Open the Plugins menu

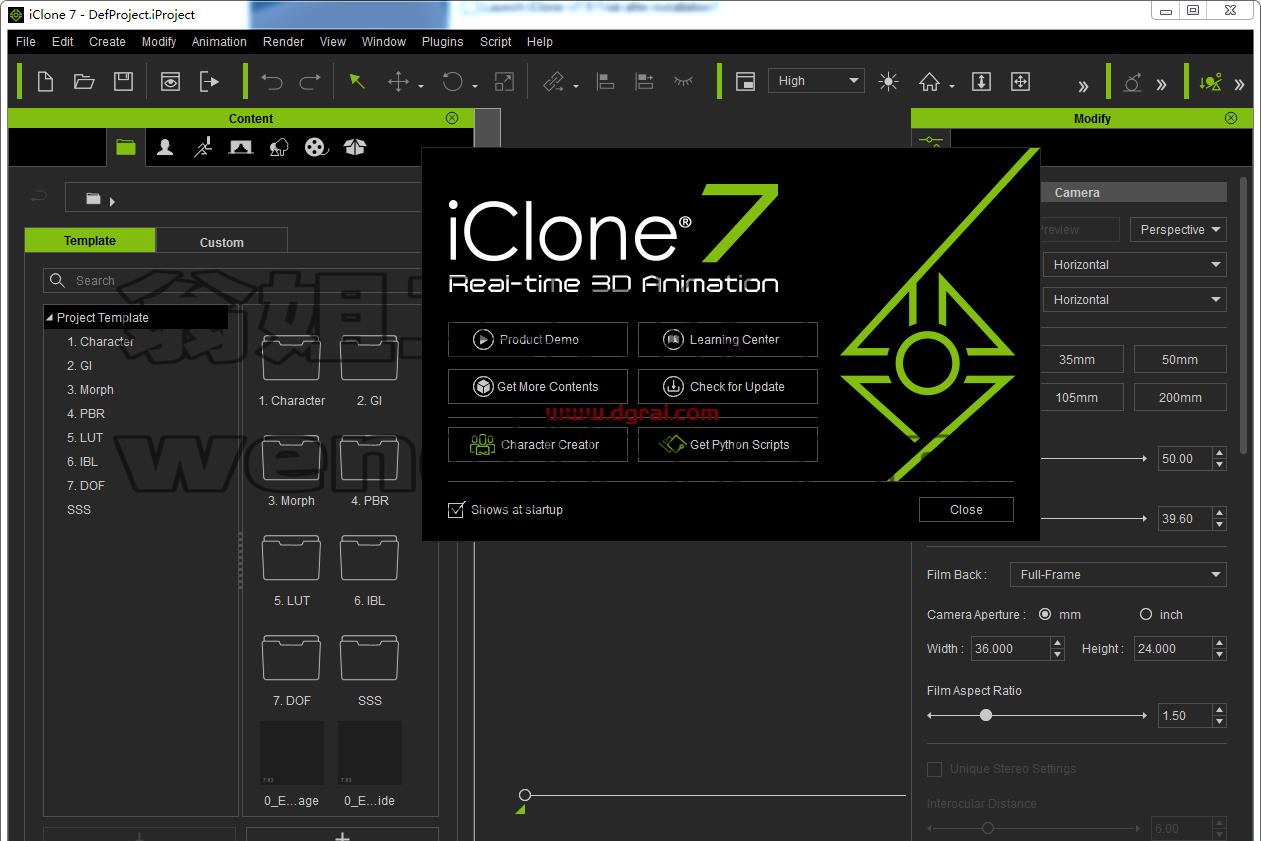[x=442, y=42]
